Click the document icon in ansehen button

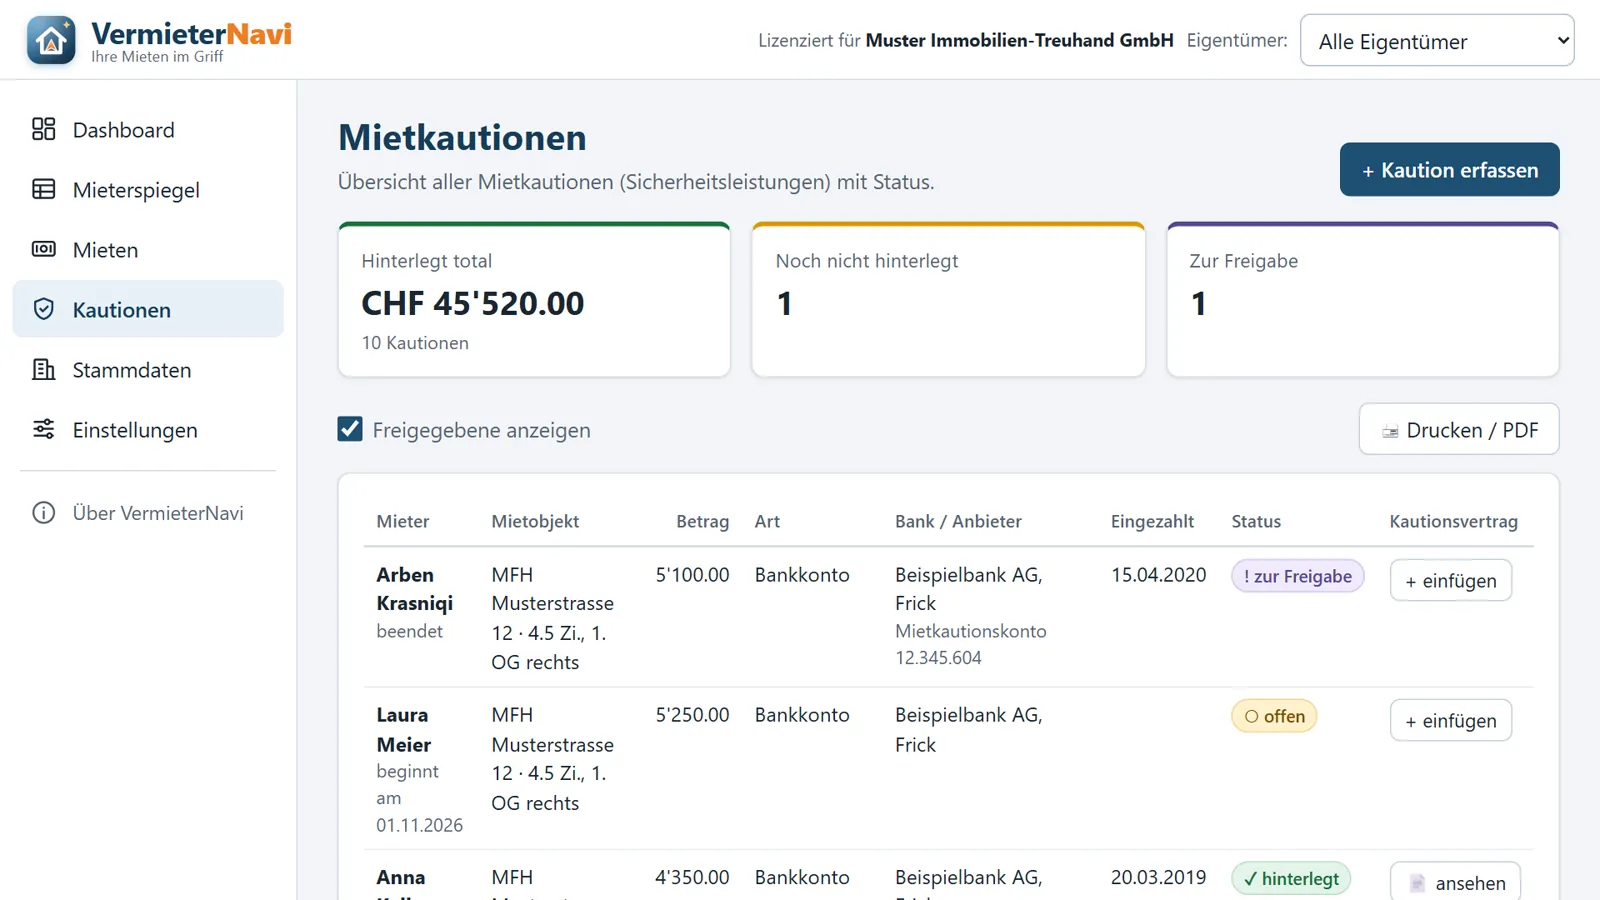click(1417, 883)
